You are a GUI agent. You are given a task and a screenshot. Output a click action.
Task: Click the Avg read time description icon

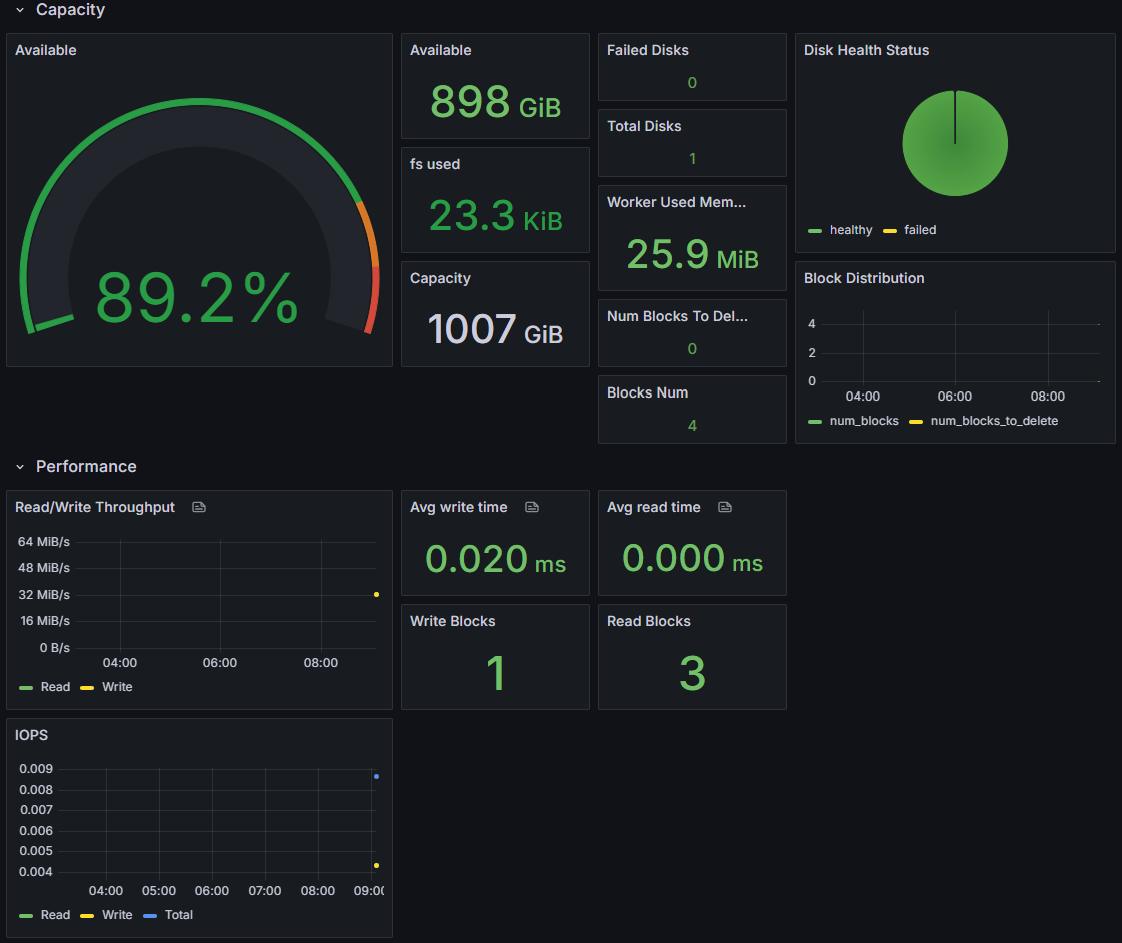click(x=725, y=507)
